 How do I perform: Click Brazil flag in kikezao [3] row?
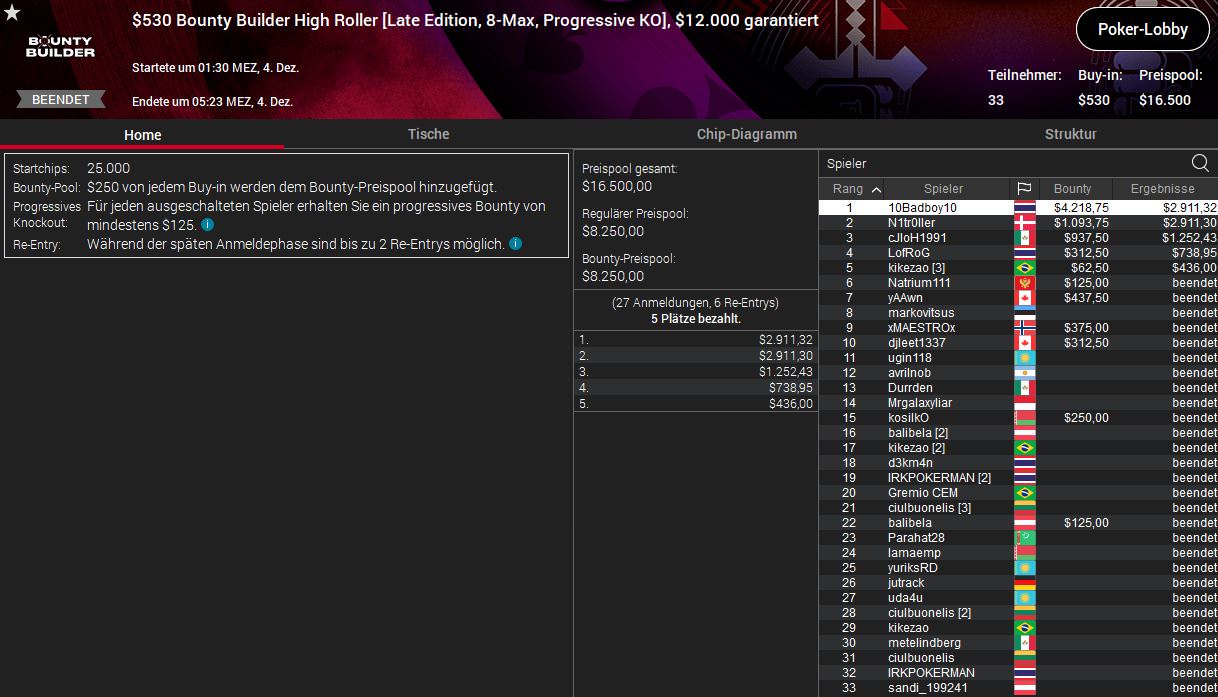1024,268
